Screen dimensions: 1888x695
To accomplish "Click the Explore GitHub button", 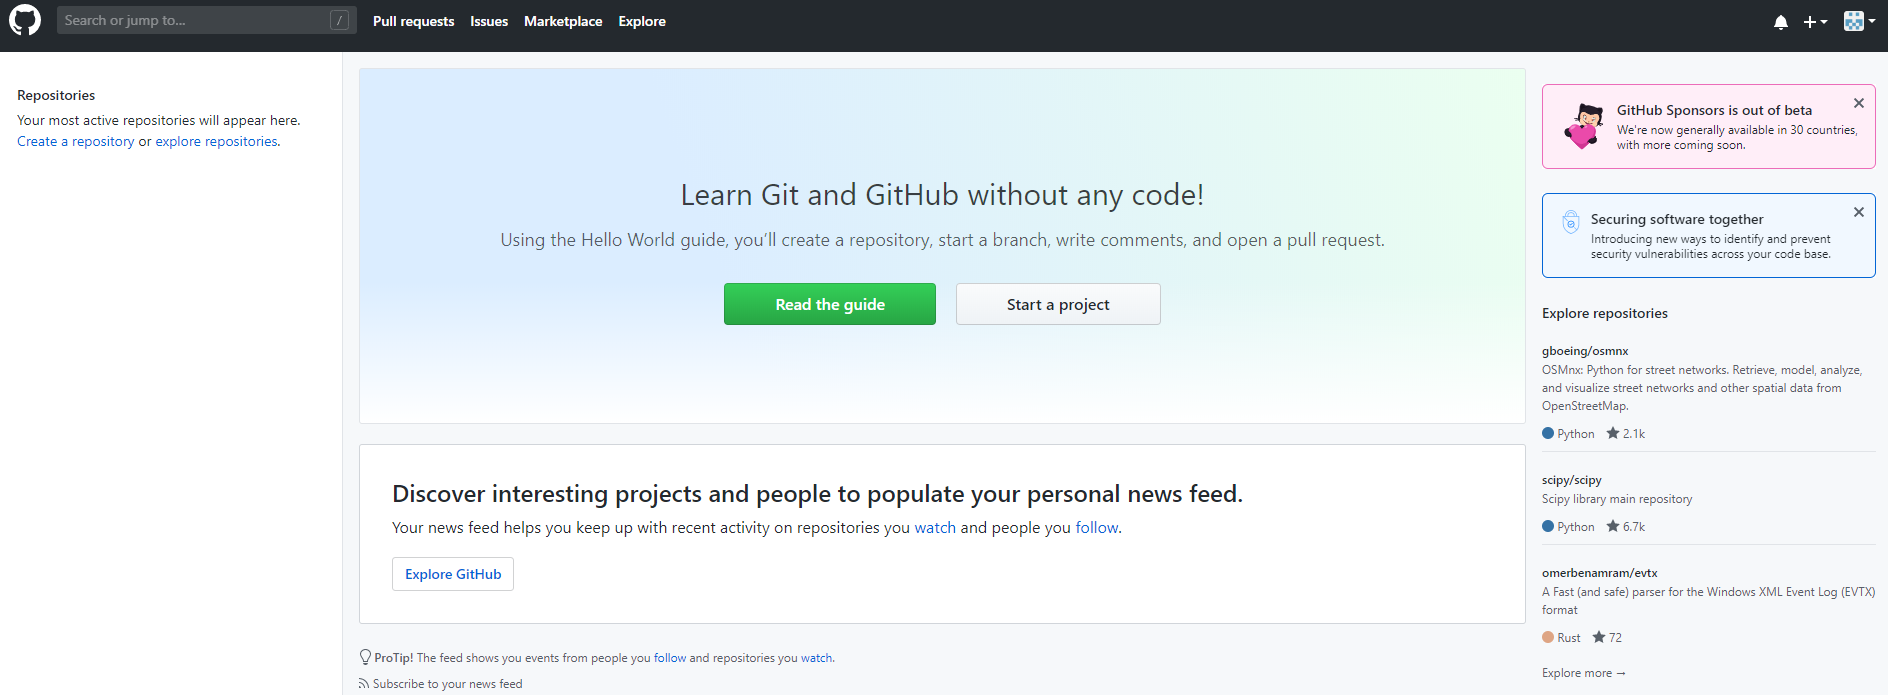I will pyautogui.click(x=453, y=574).
